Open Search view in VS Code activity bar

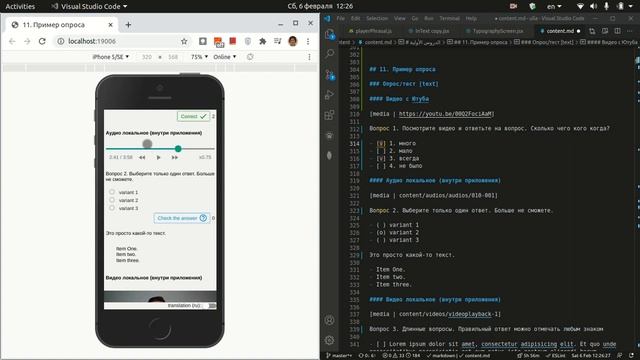(330, 53)
